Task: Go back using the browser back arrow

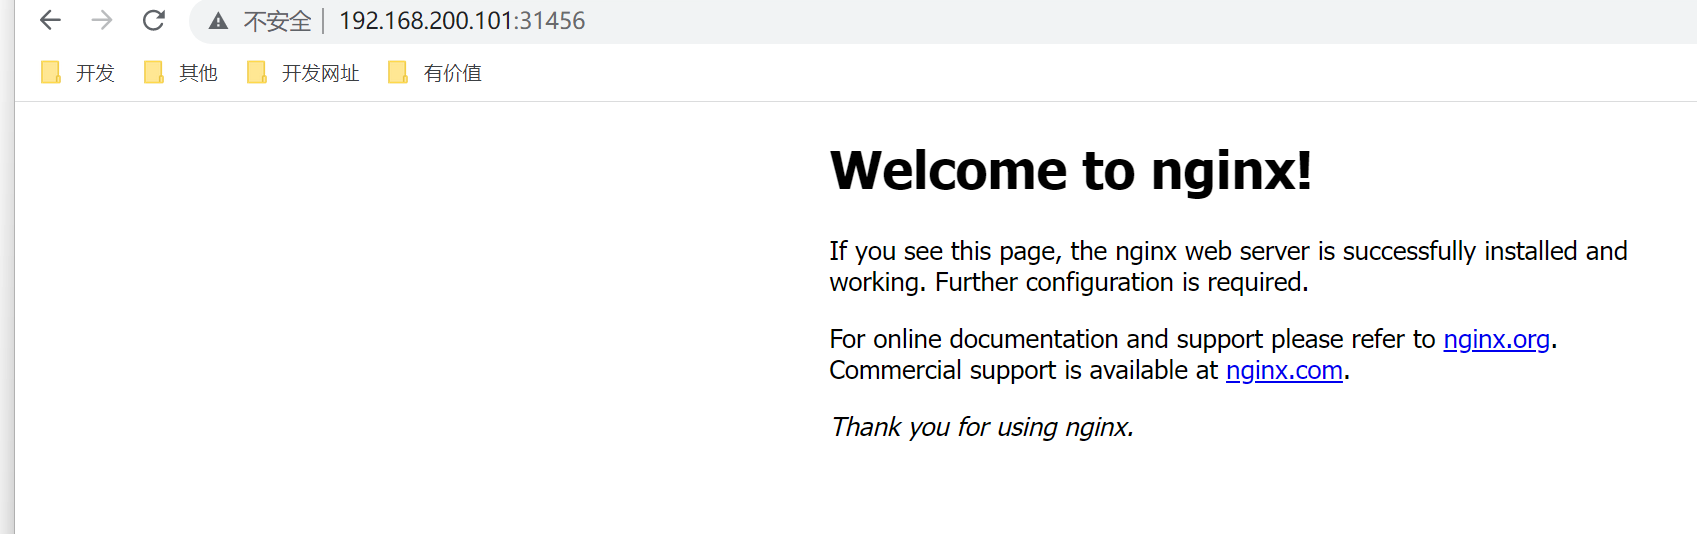Action: click(x=50, y=20)
